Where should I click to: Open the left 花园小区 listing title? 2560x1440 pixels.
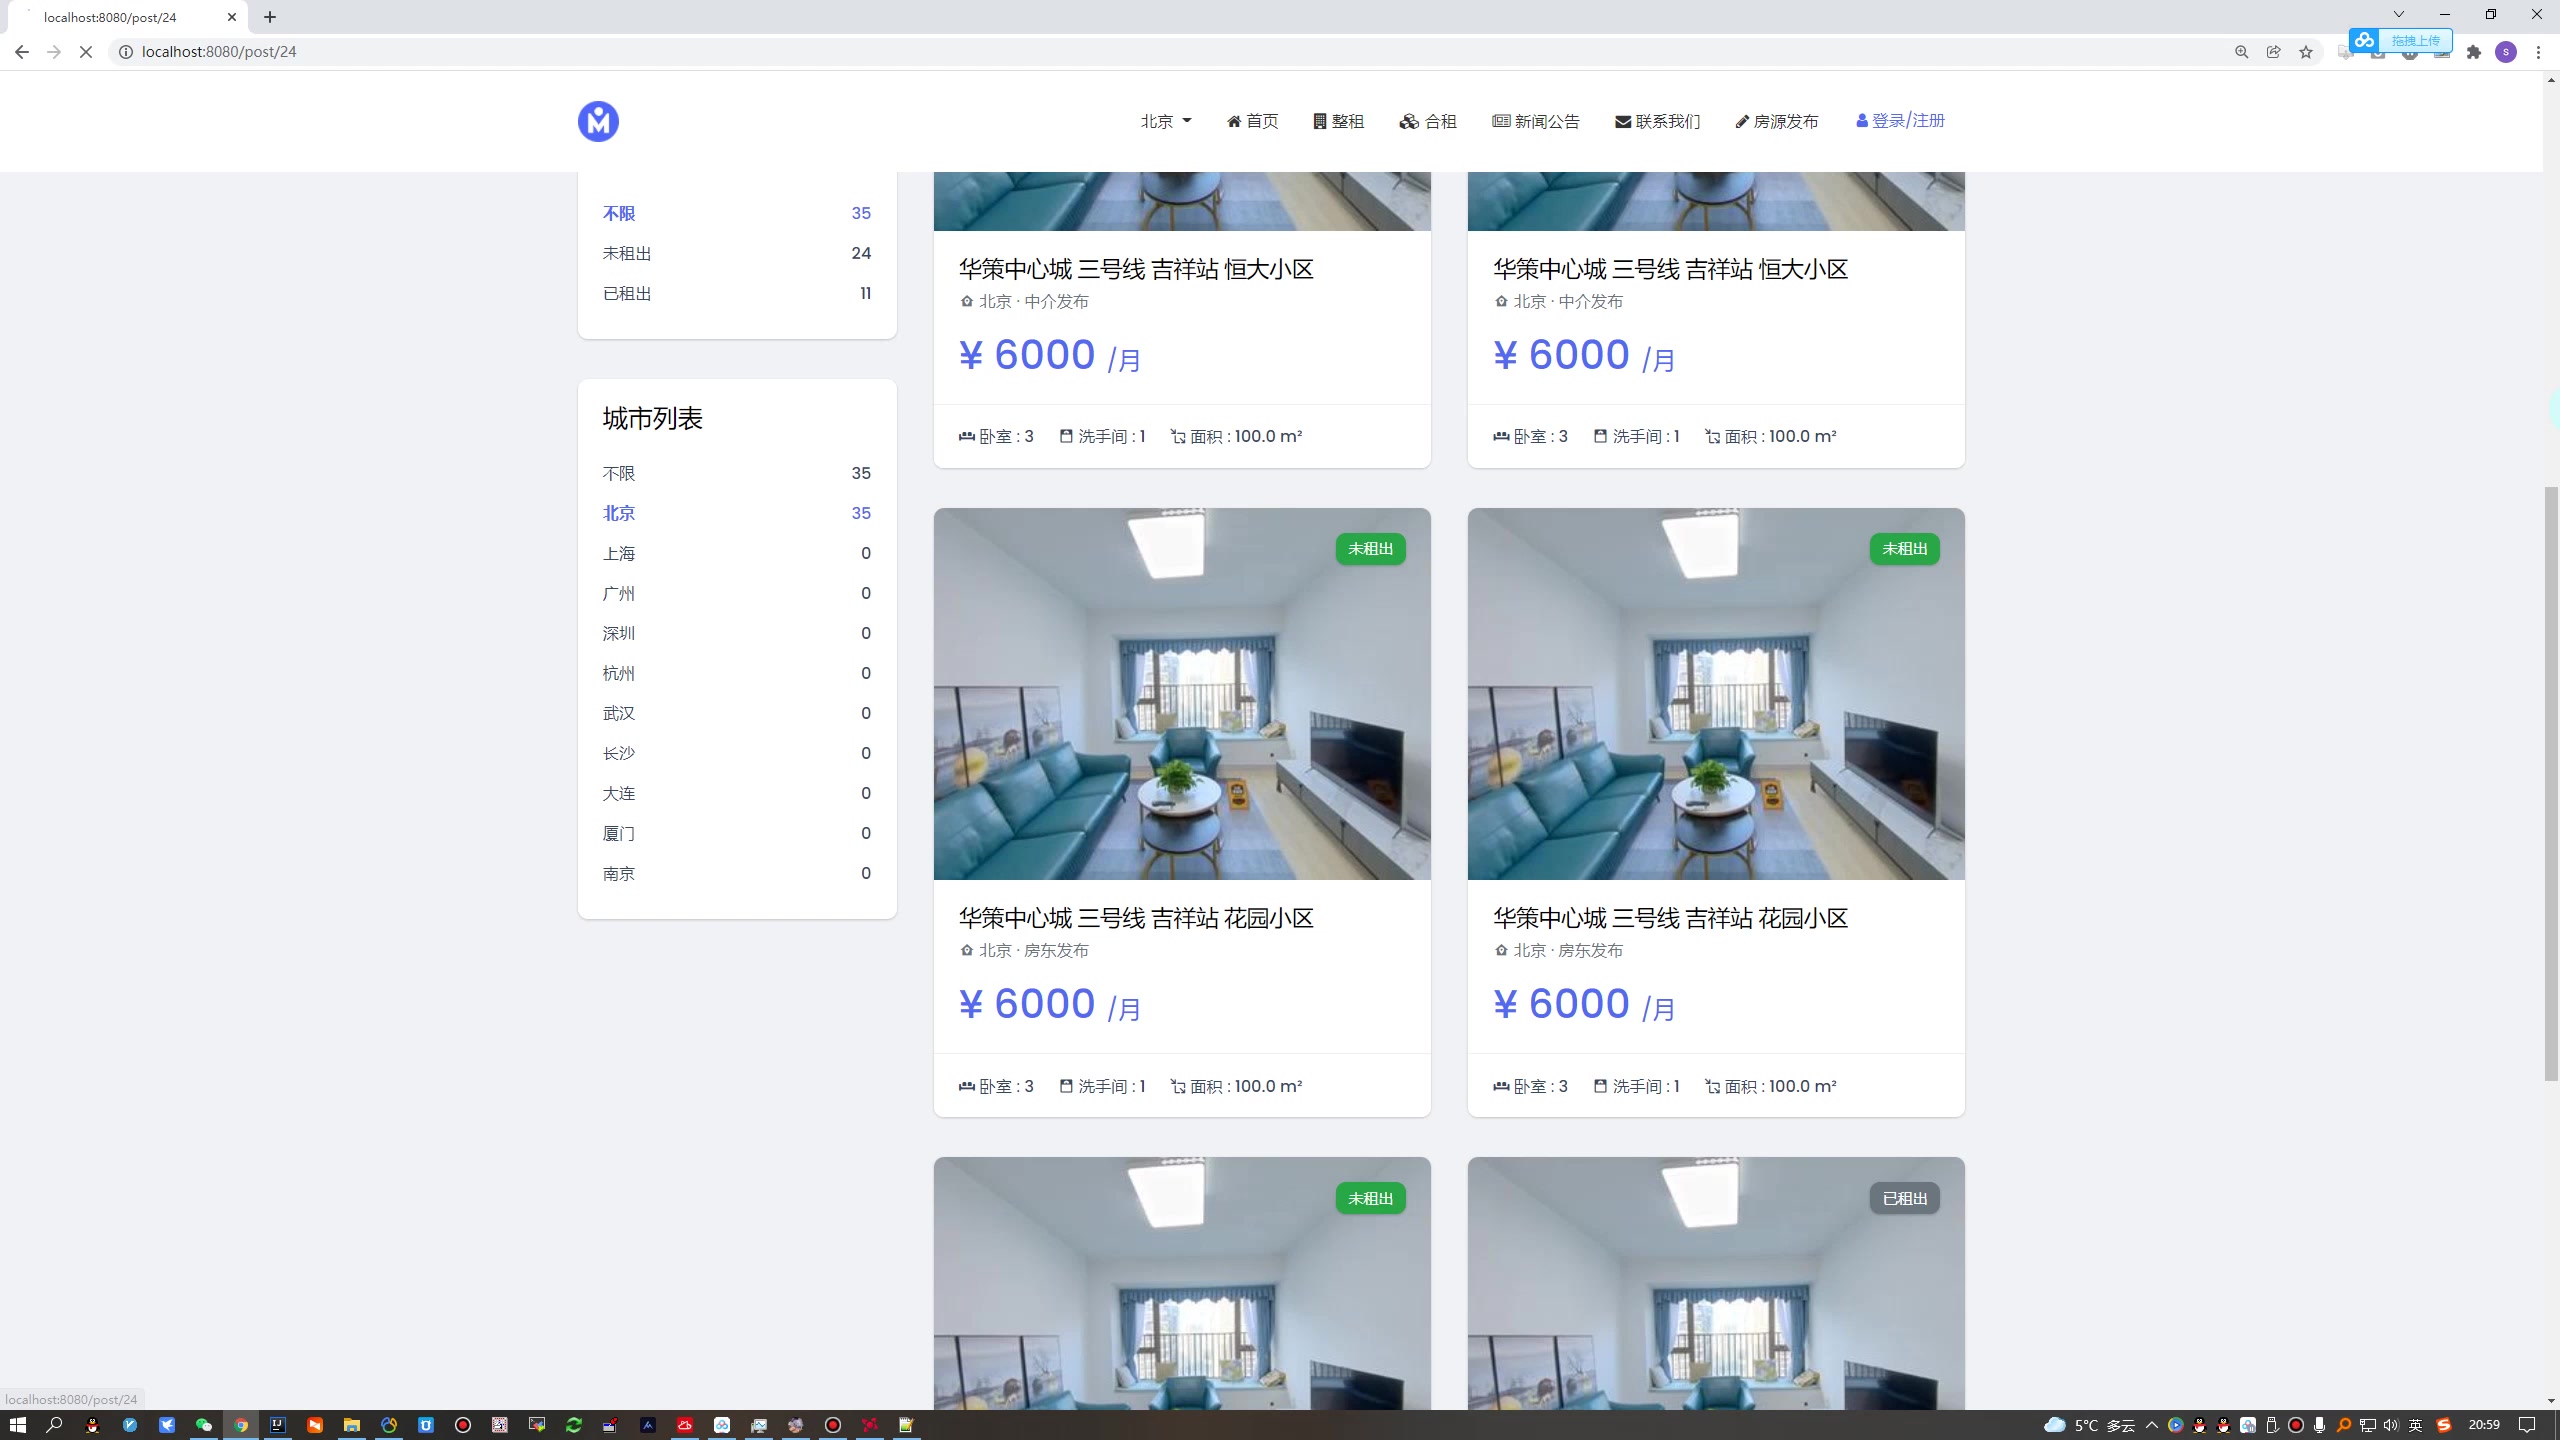click(x=1136, y=918)
